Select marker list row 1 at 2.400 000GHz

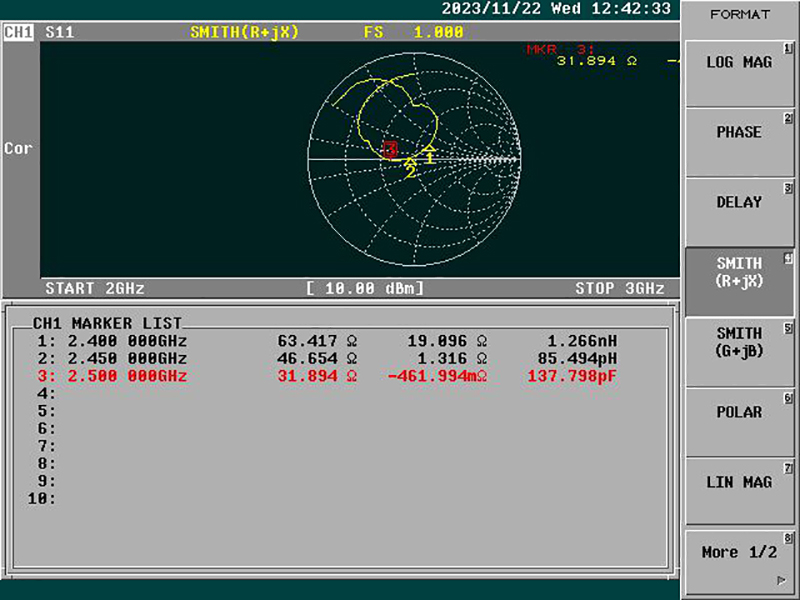[x=327, y=341]
